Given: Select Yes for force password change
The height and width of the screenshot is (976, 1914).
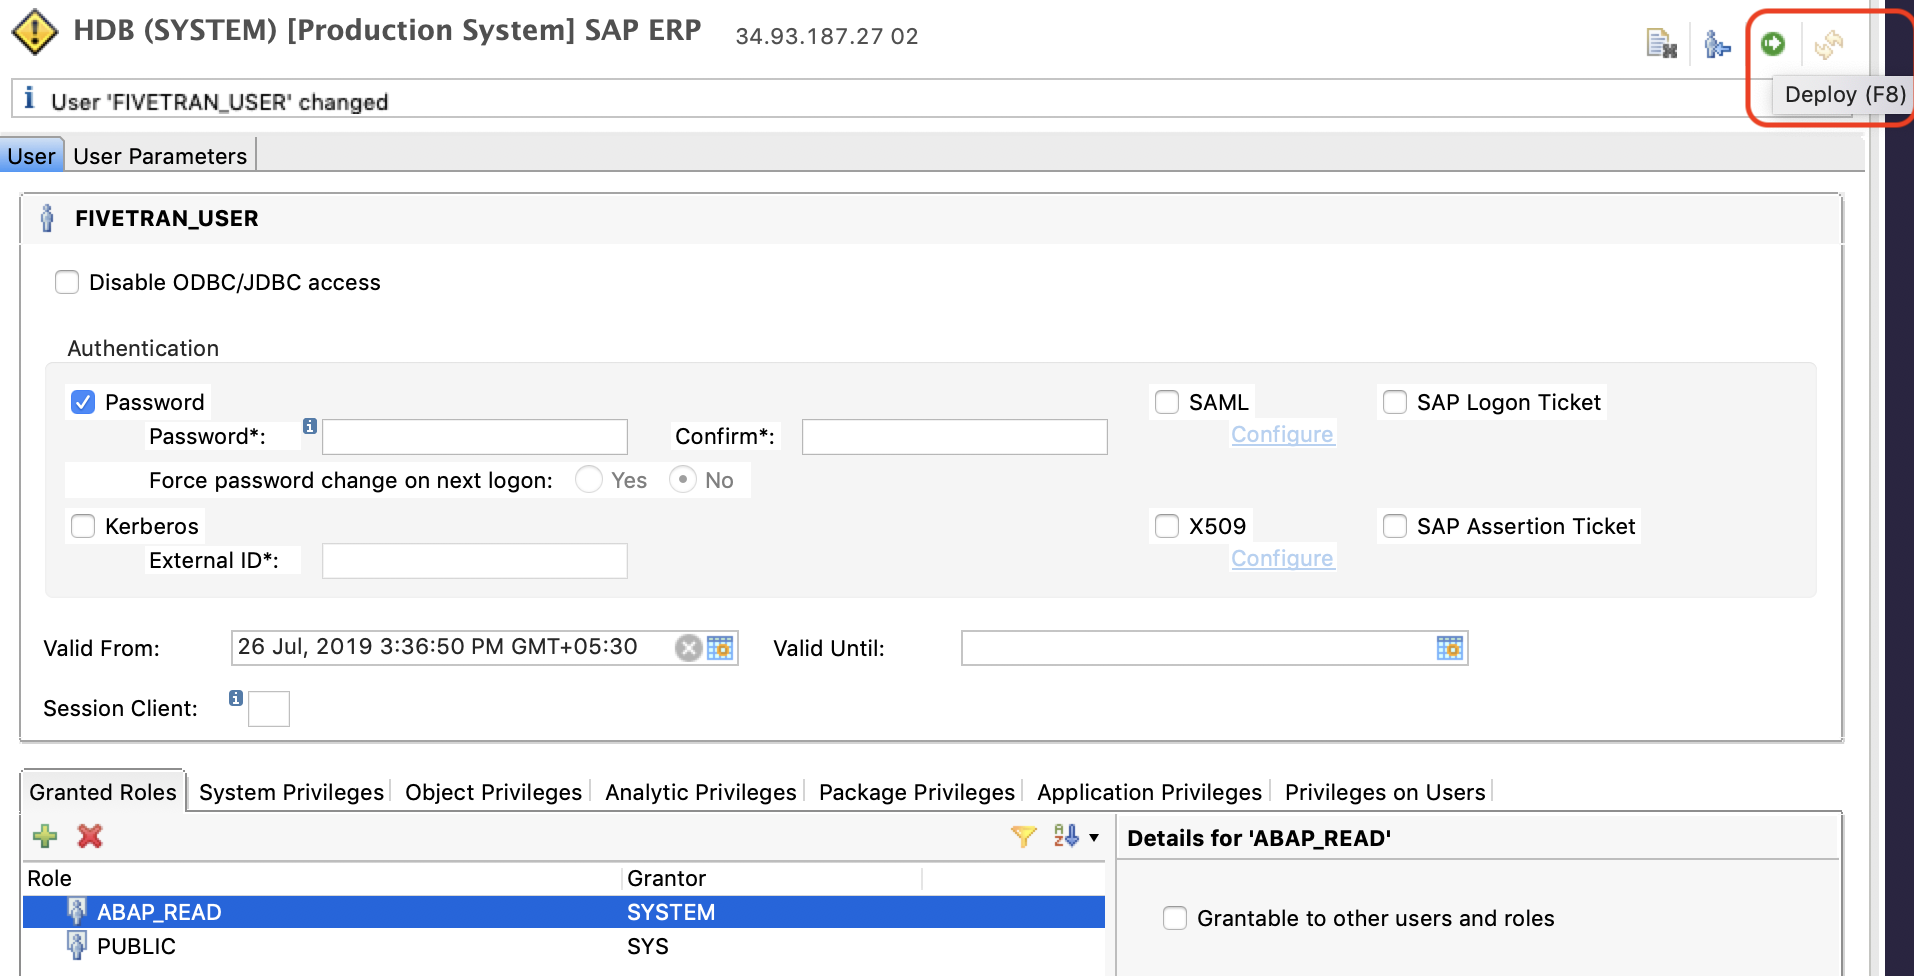Looking at the screenshot, I should click(x=589, y=480).
